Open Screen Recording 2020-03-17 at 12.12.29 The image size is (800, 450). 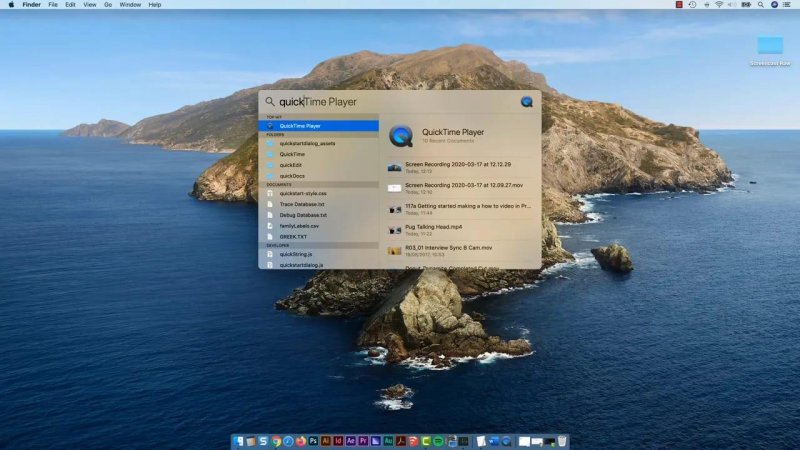(461, 167)
